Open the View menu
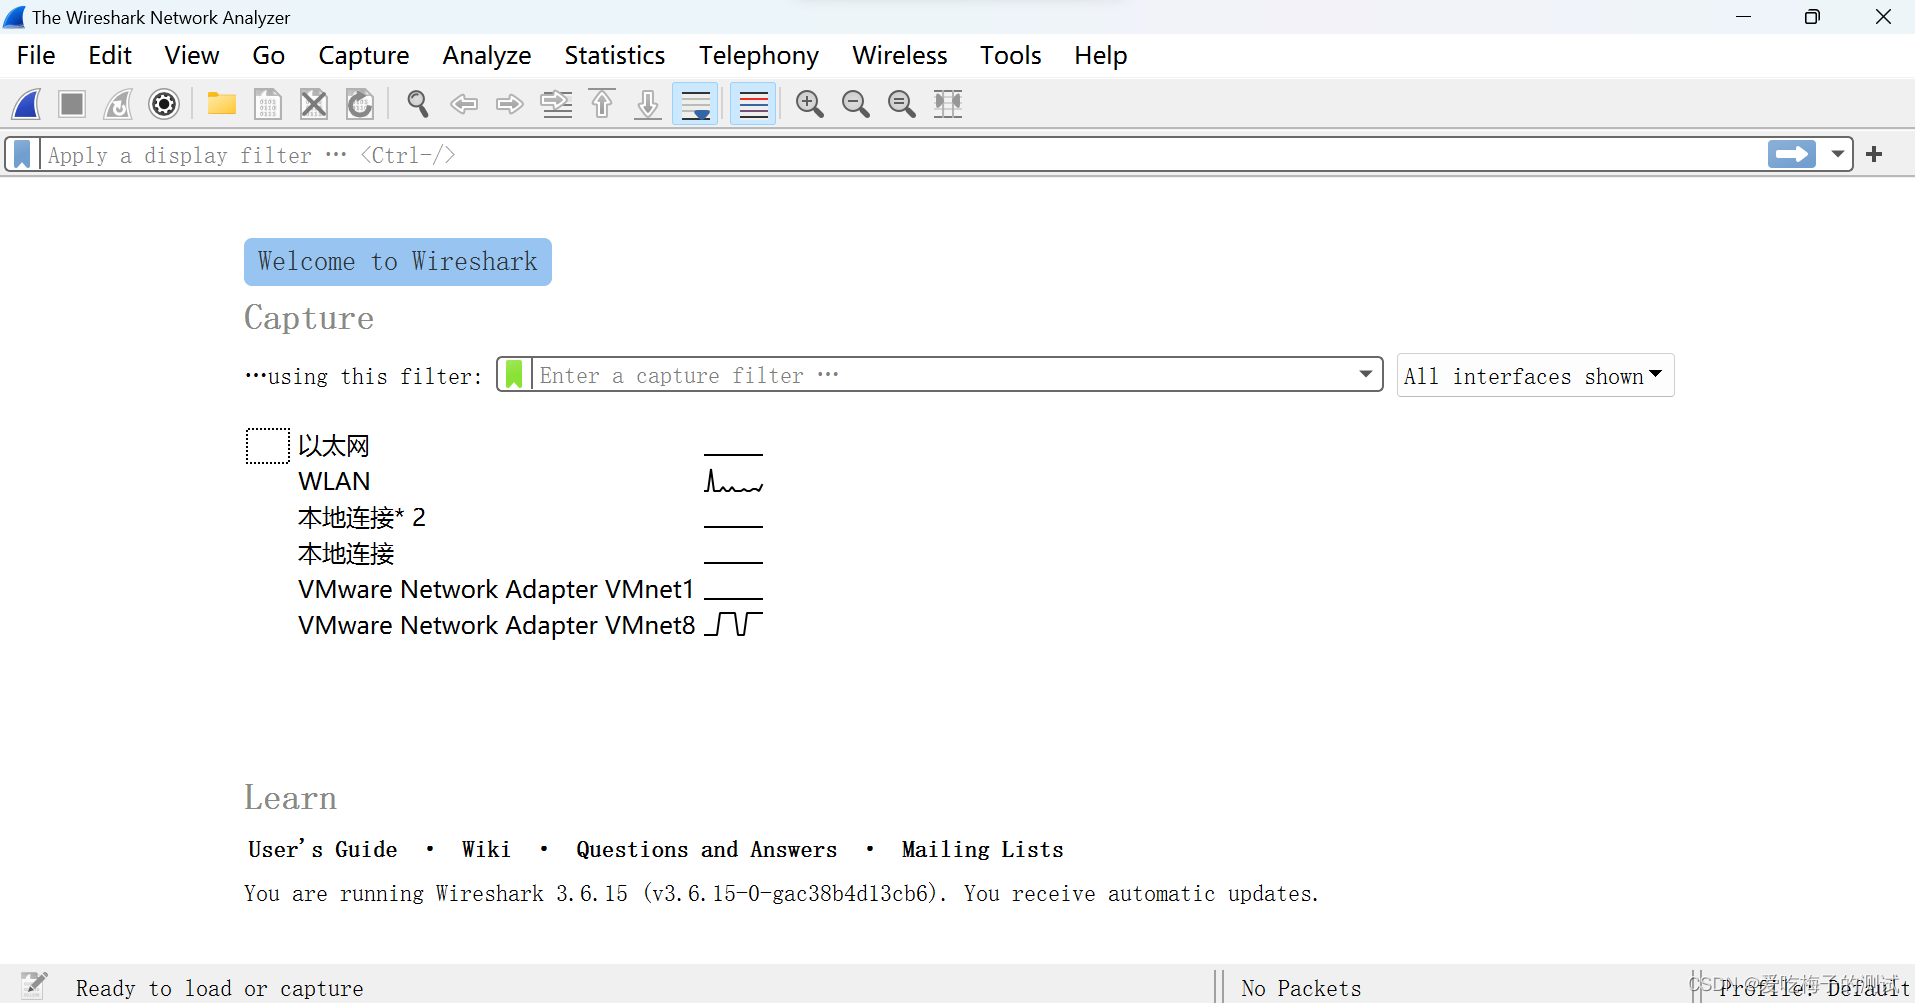Image resolution: width=1915 pixels, height=1003 pixels. coord(192,55)
